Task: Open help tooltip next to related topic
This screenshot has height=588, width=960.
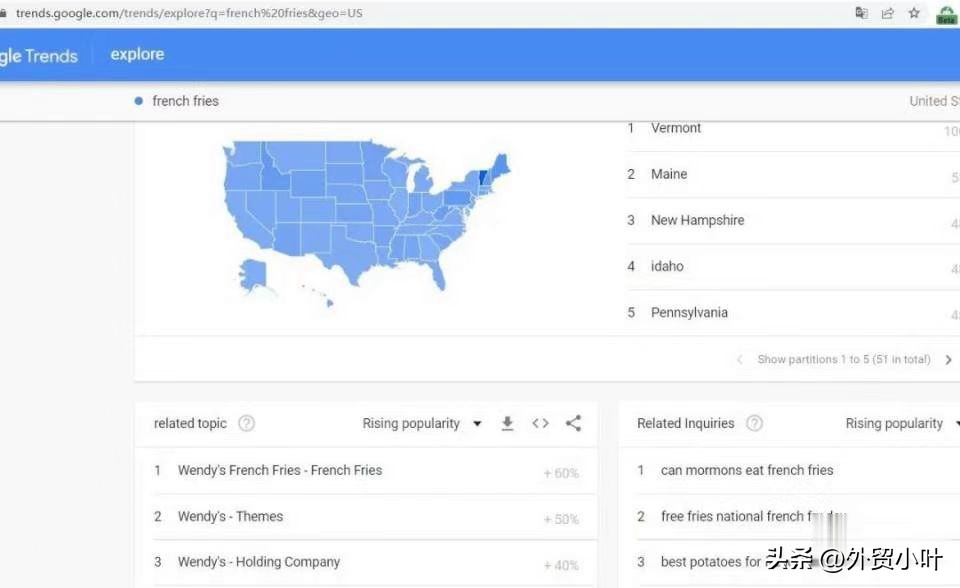Action: coord(246,424)
